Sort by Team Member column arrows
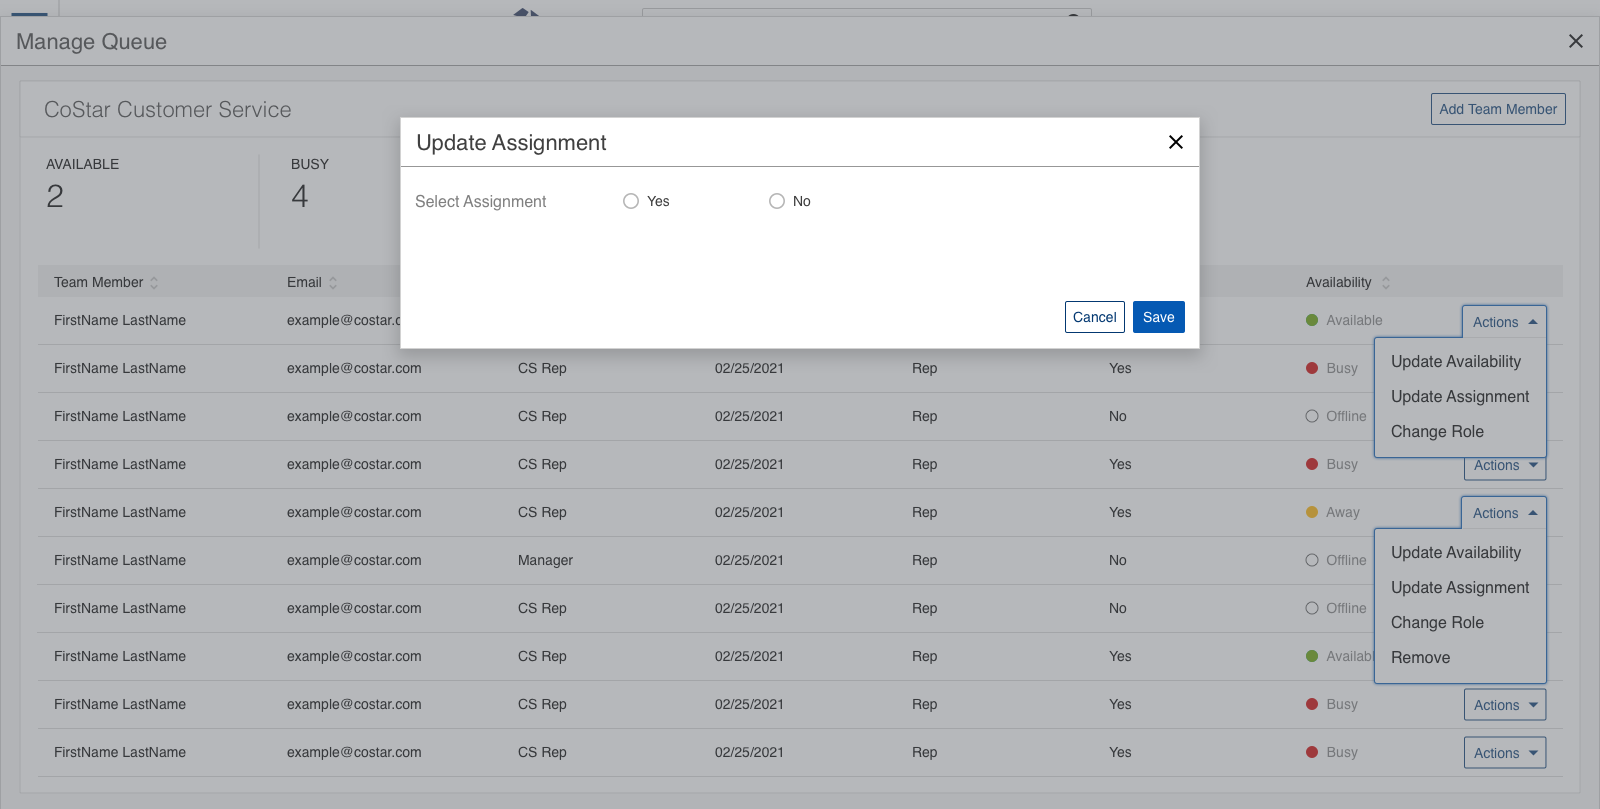Image resolution: width=1600 pixels, height=809 pixels. (154, 283)
